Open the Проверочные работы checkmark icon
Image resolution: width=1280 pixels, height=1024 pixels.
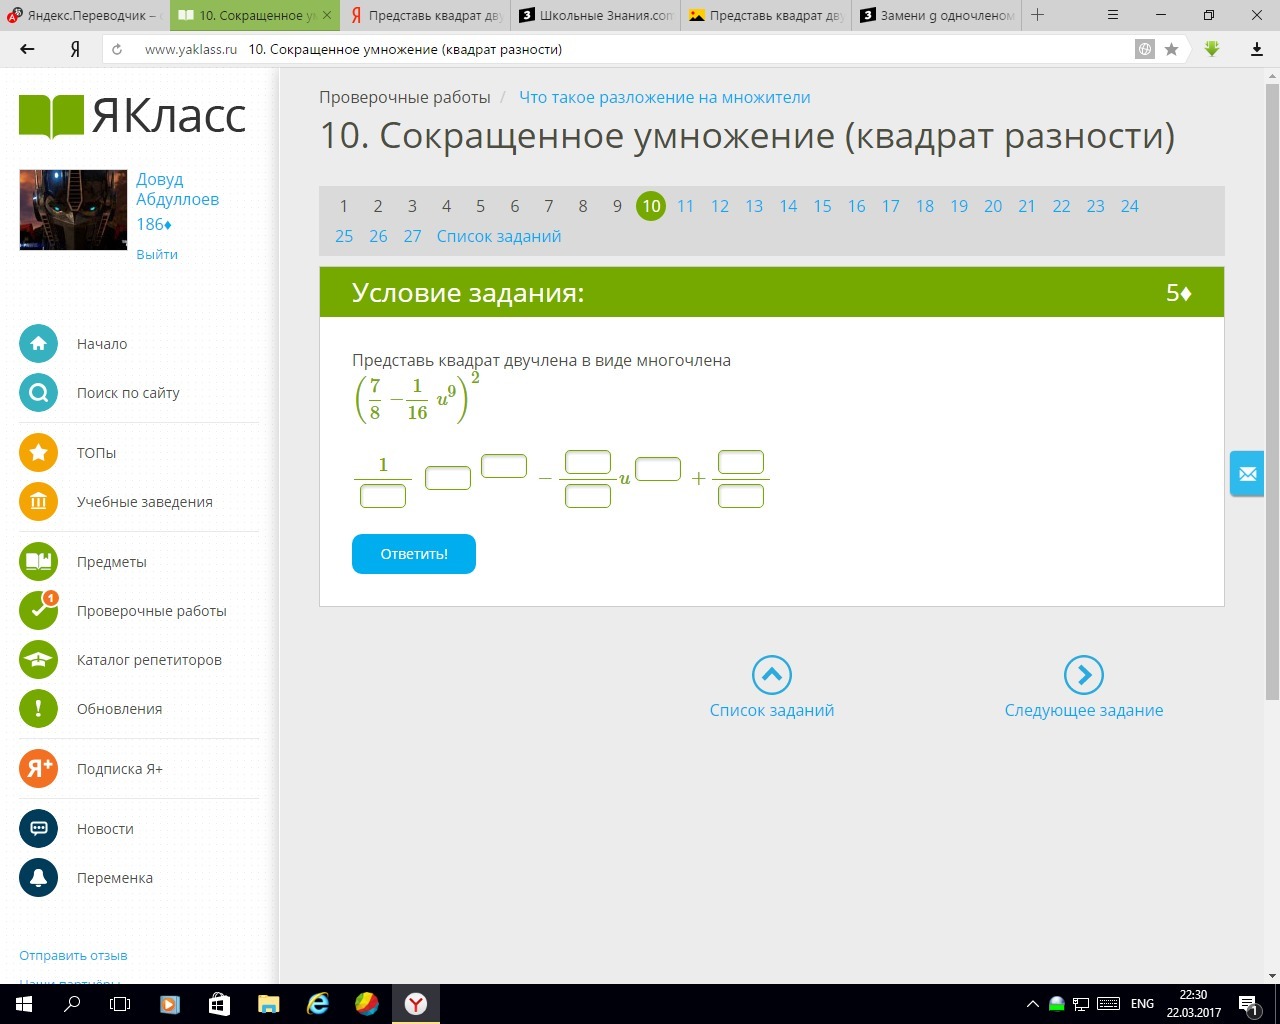(x=38, y=611)
